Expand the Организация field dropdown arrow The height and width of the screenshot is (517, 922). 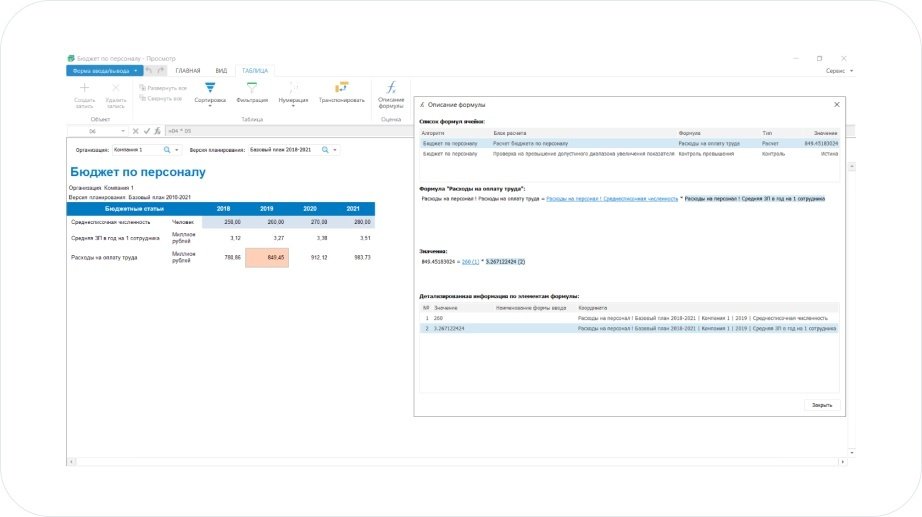(176, 150)
